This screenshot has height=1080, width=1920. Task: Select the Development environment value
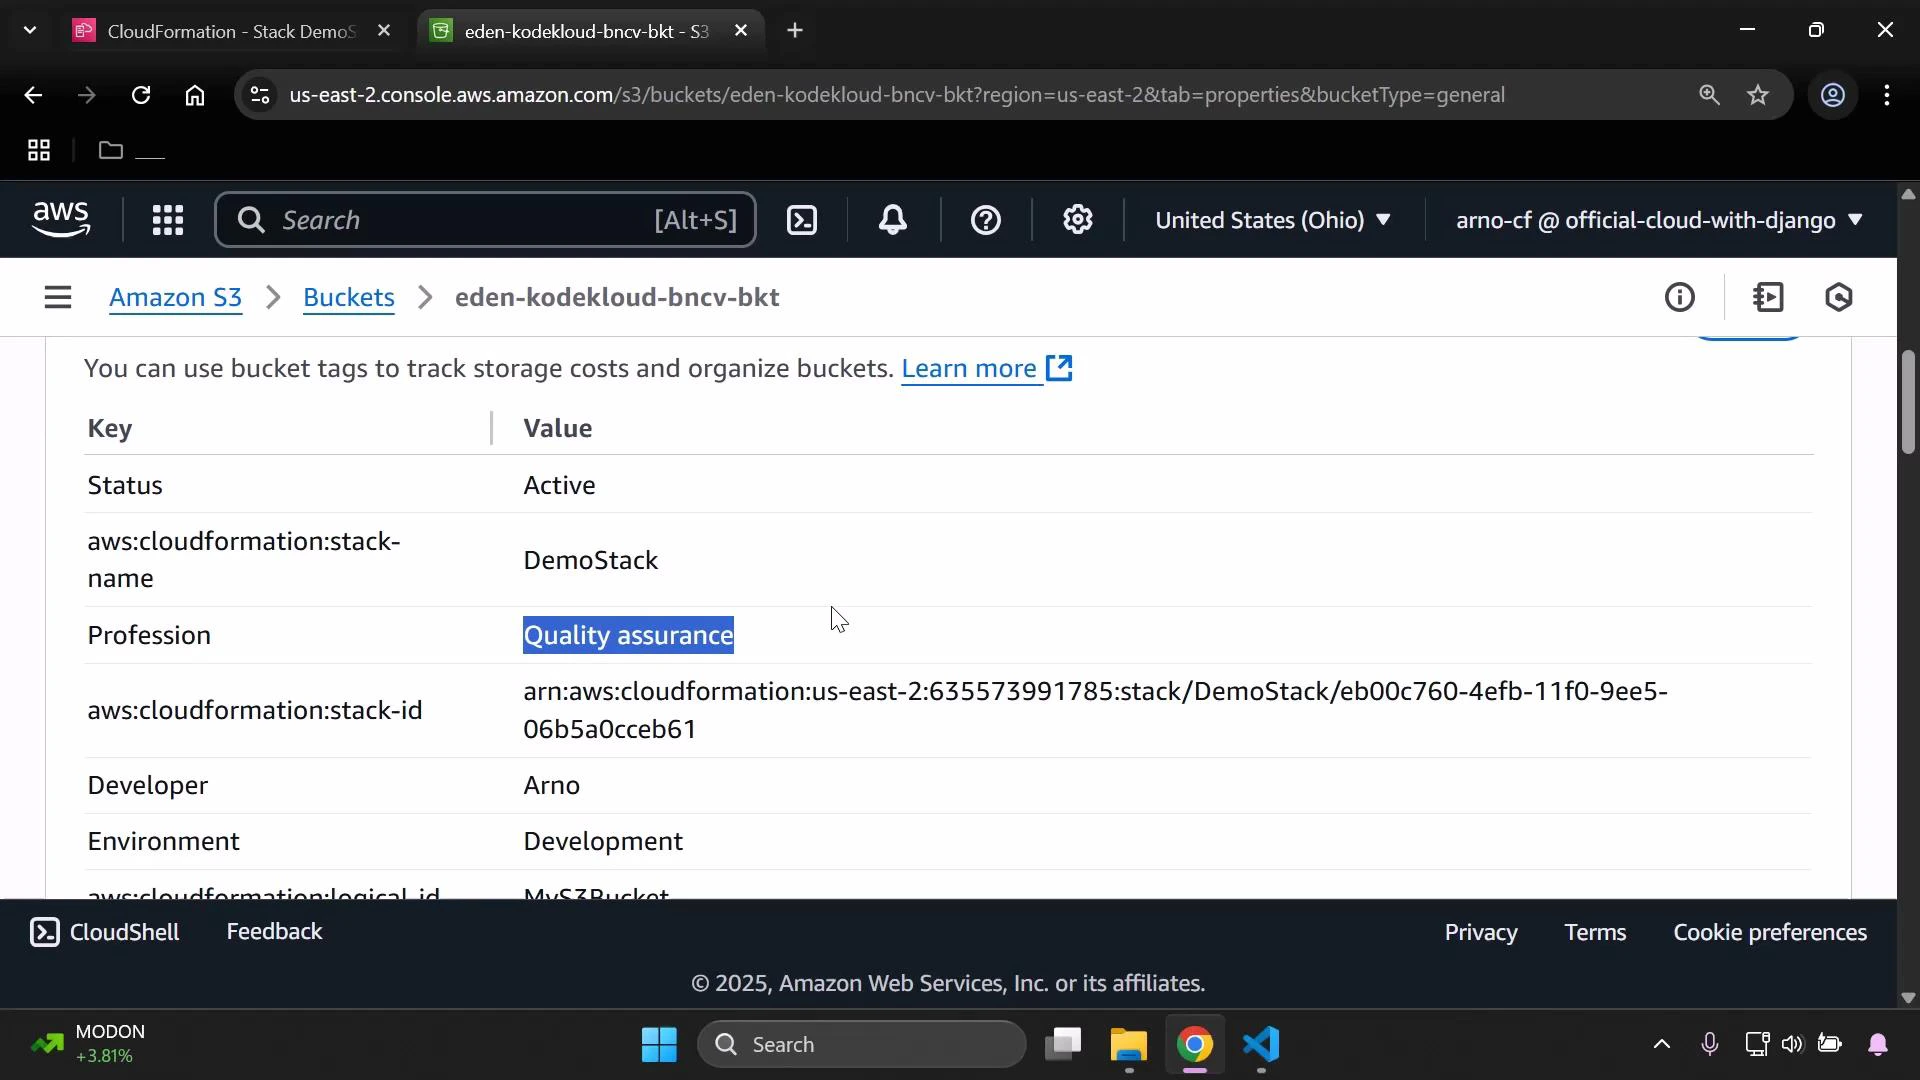pyautogui.click(x=604, y=842)
